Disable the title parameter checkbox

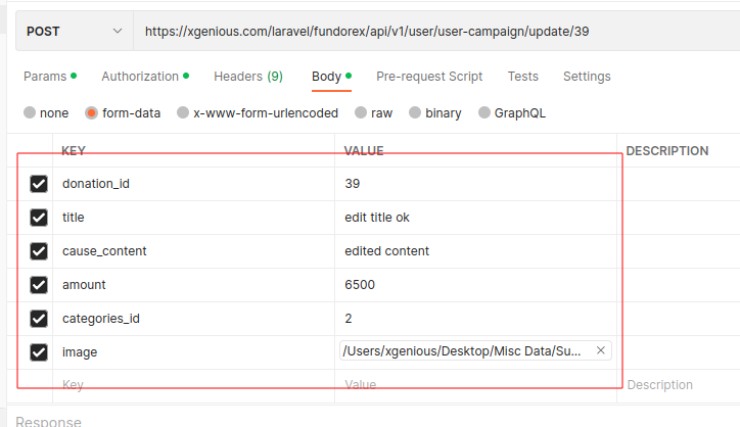pos(39,217)
